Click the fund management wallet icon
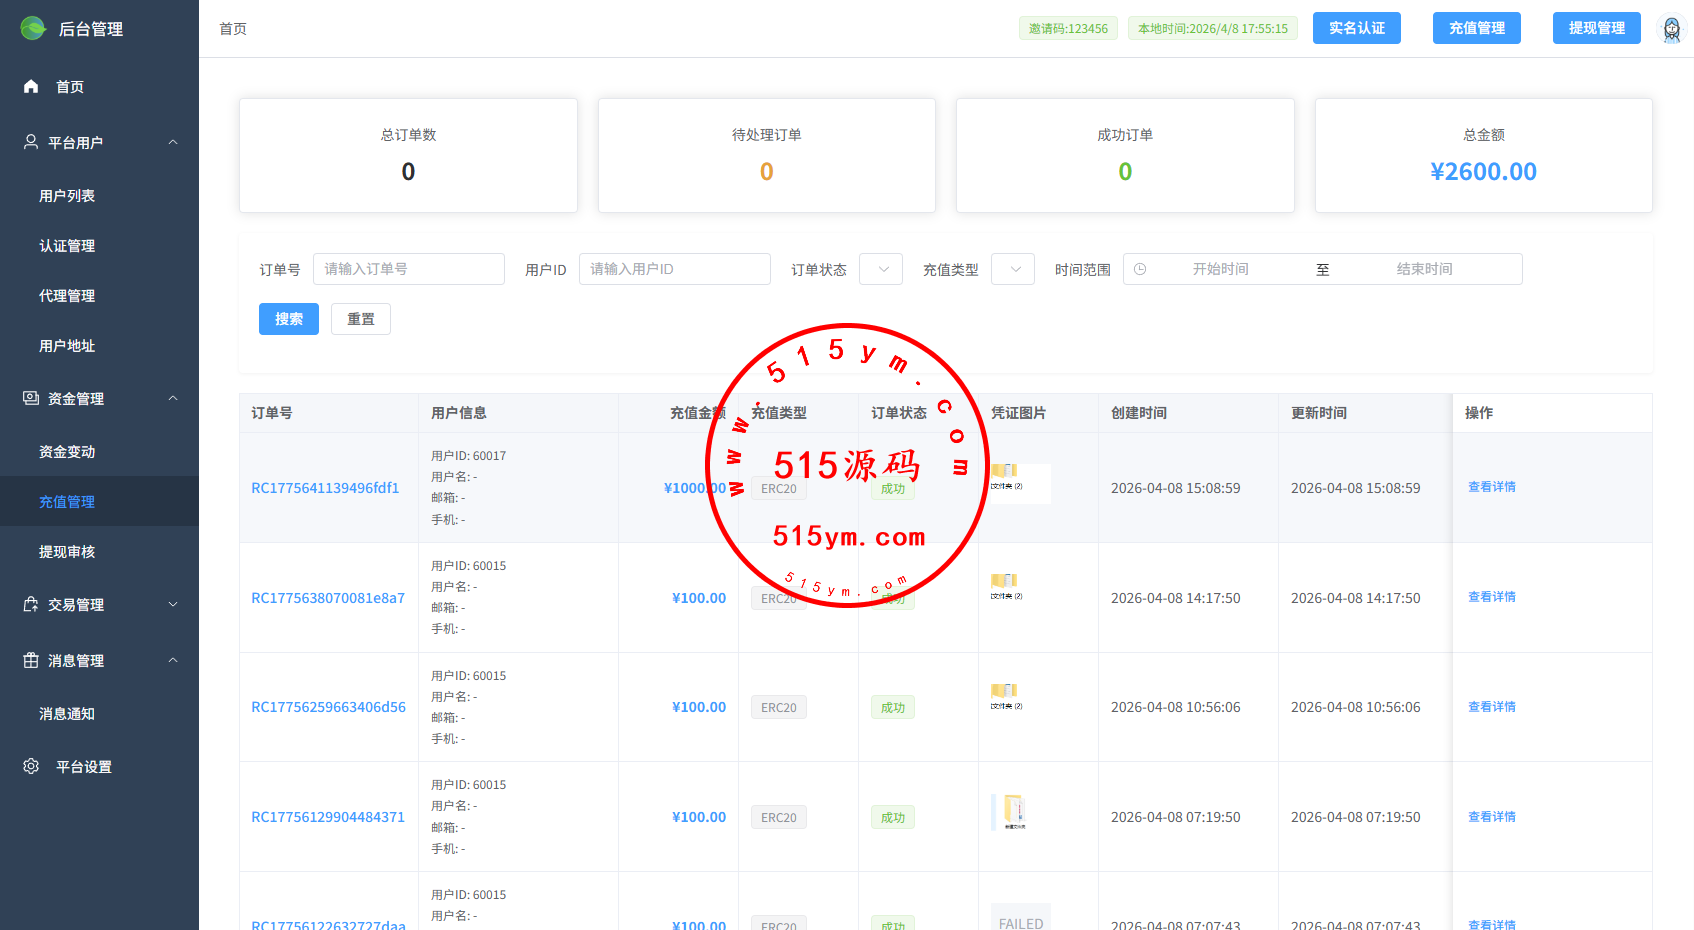The image size is (1694, 930). tap(31, 398)
